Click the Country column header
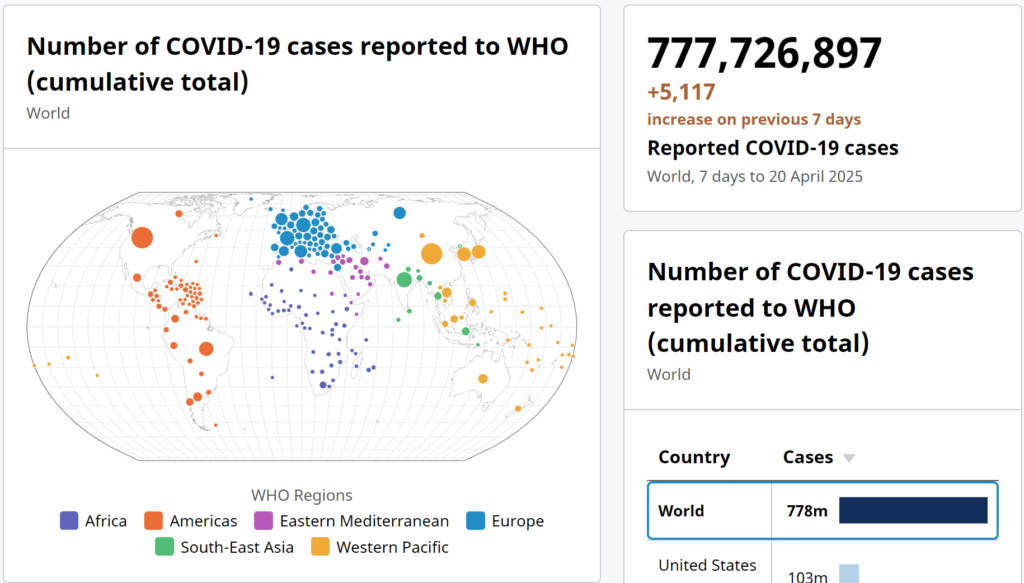 pos(694,457)
